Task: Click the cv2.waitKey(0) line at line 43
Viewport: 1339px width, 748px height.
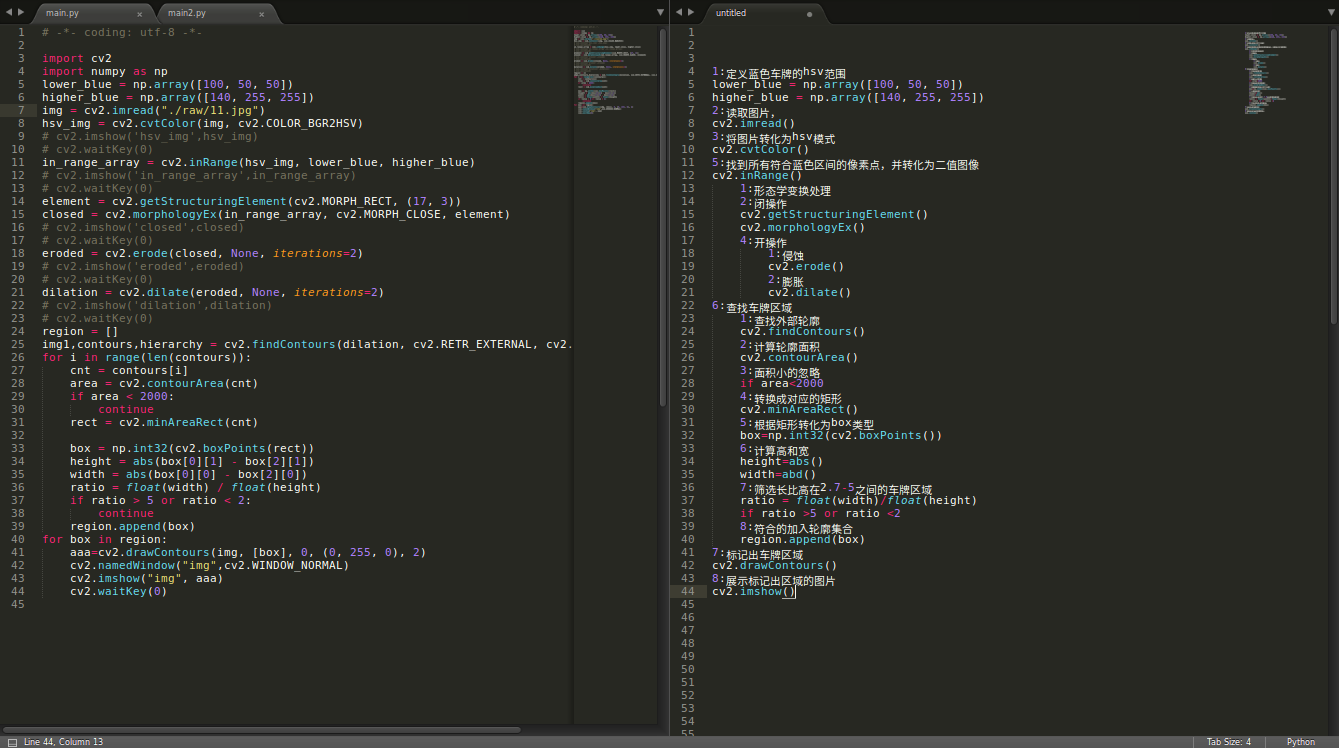Action: coord(119,591)
